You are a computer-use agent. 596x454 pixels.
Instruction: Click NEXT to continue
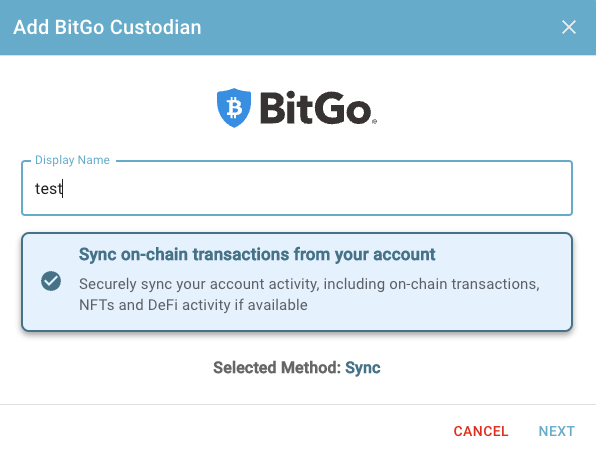556,431
